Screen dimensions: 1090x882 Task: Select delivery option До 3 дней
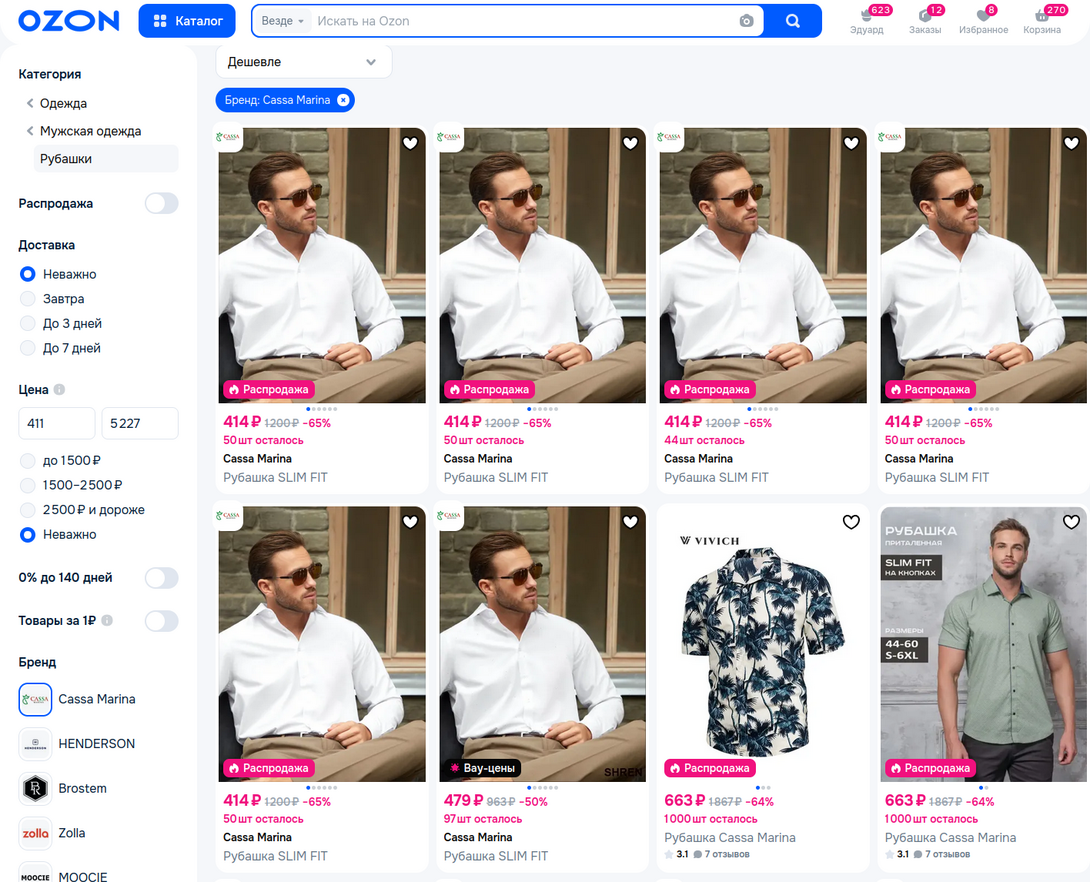coord(28,323)
